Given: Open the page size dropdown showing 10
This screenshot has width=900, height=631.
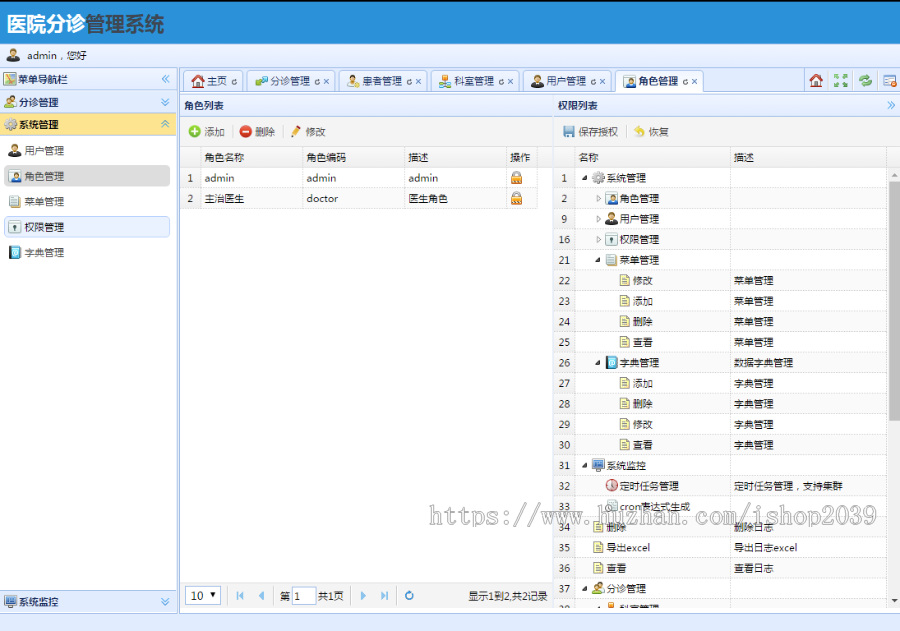Looking at the screenshot, I should tap(203, 595).
